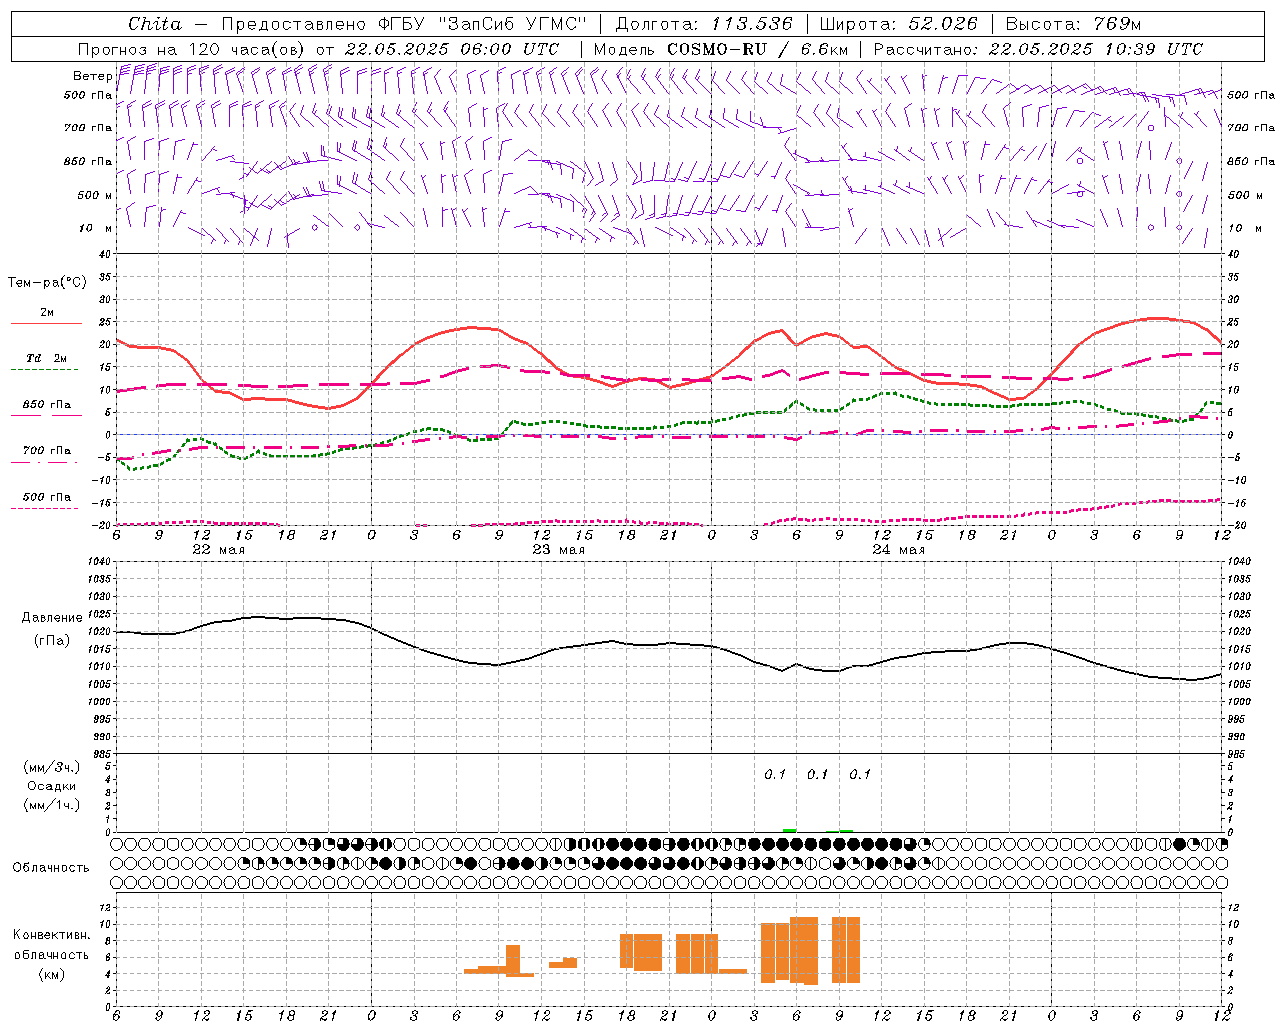This screenshot has width=1280, height=1024.
Task: Click the "Осадки" precipitation panel label
Action: [51, 786]
